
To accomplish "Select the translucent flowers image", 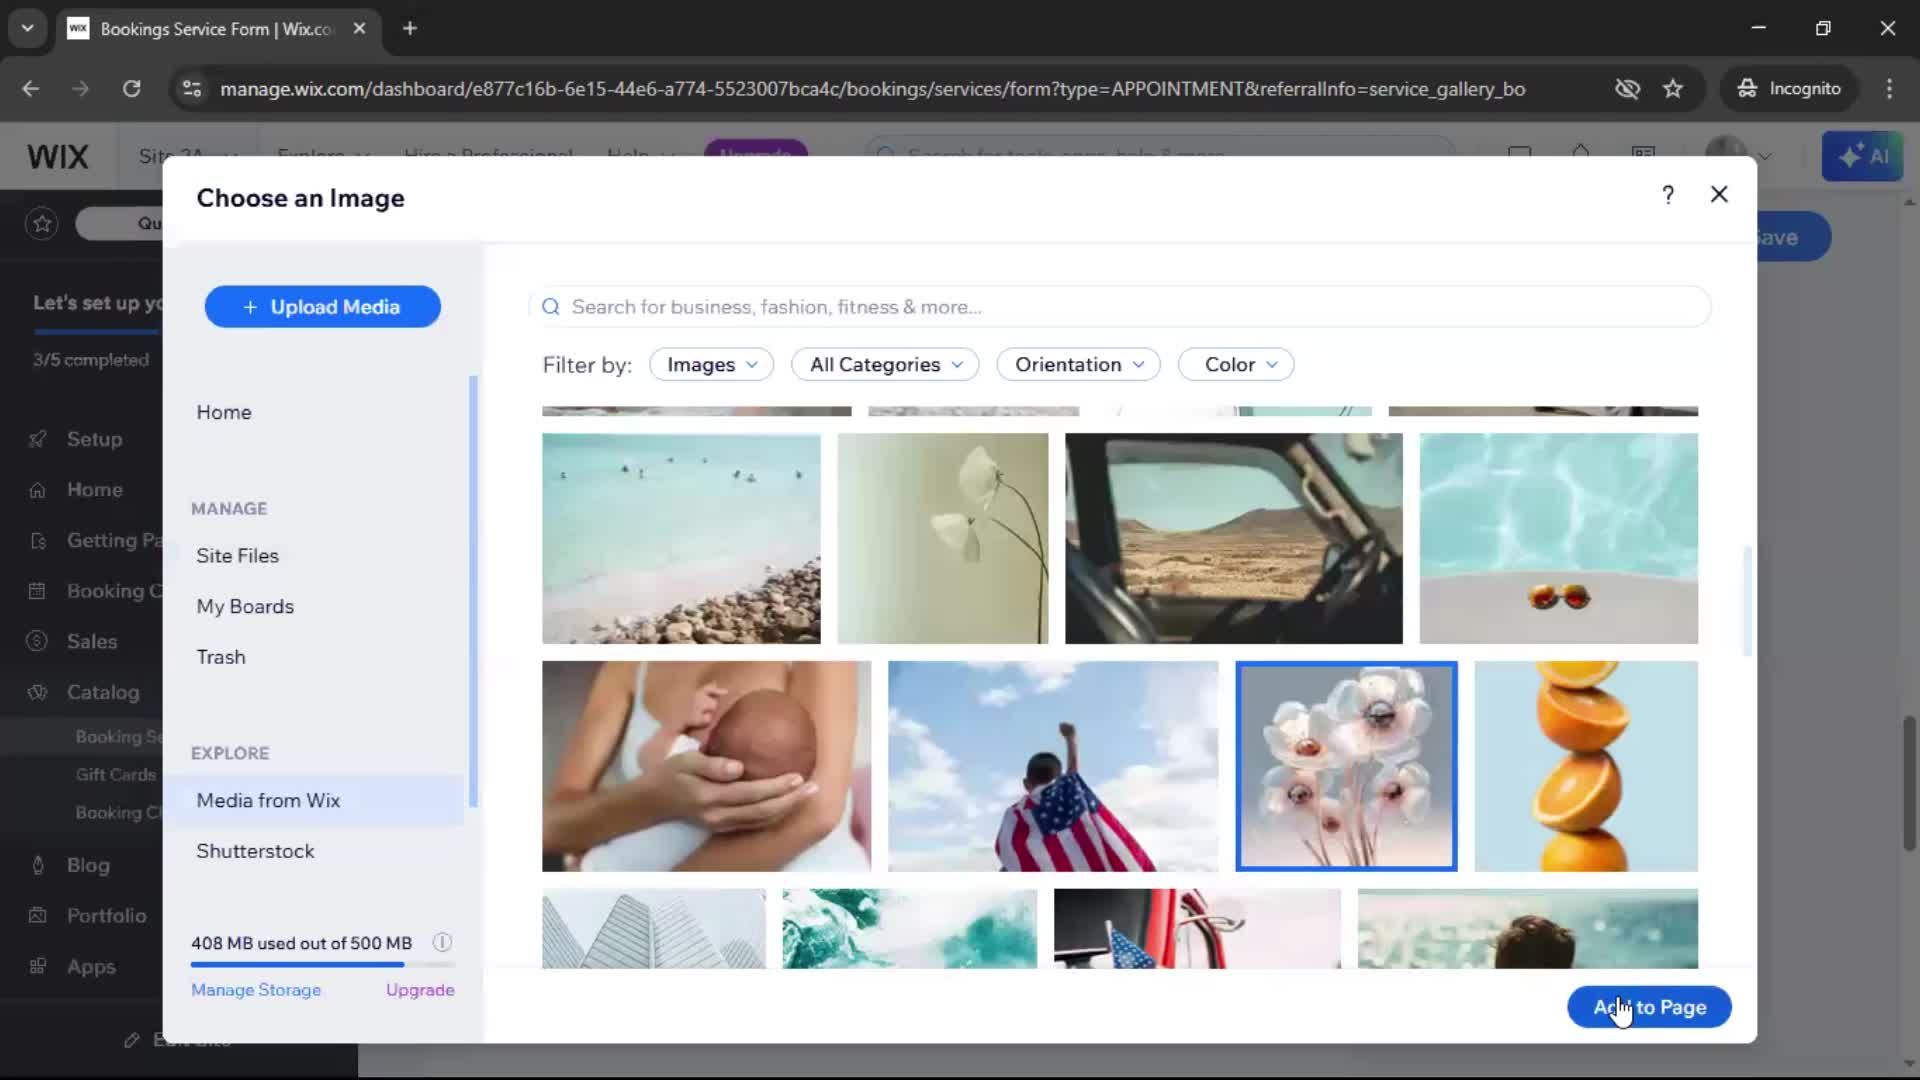I will coord(1346,766).
